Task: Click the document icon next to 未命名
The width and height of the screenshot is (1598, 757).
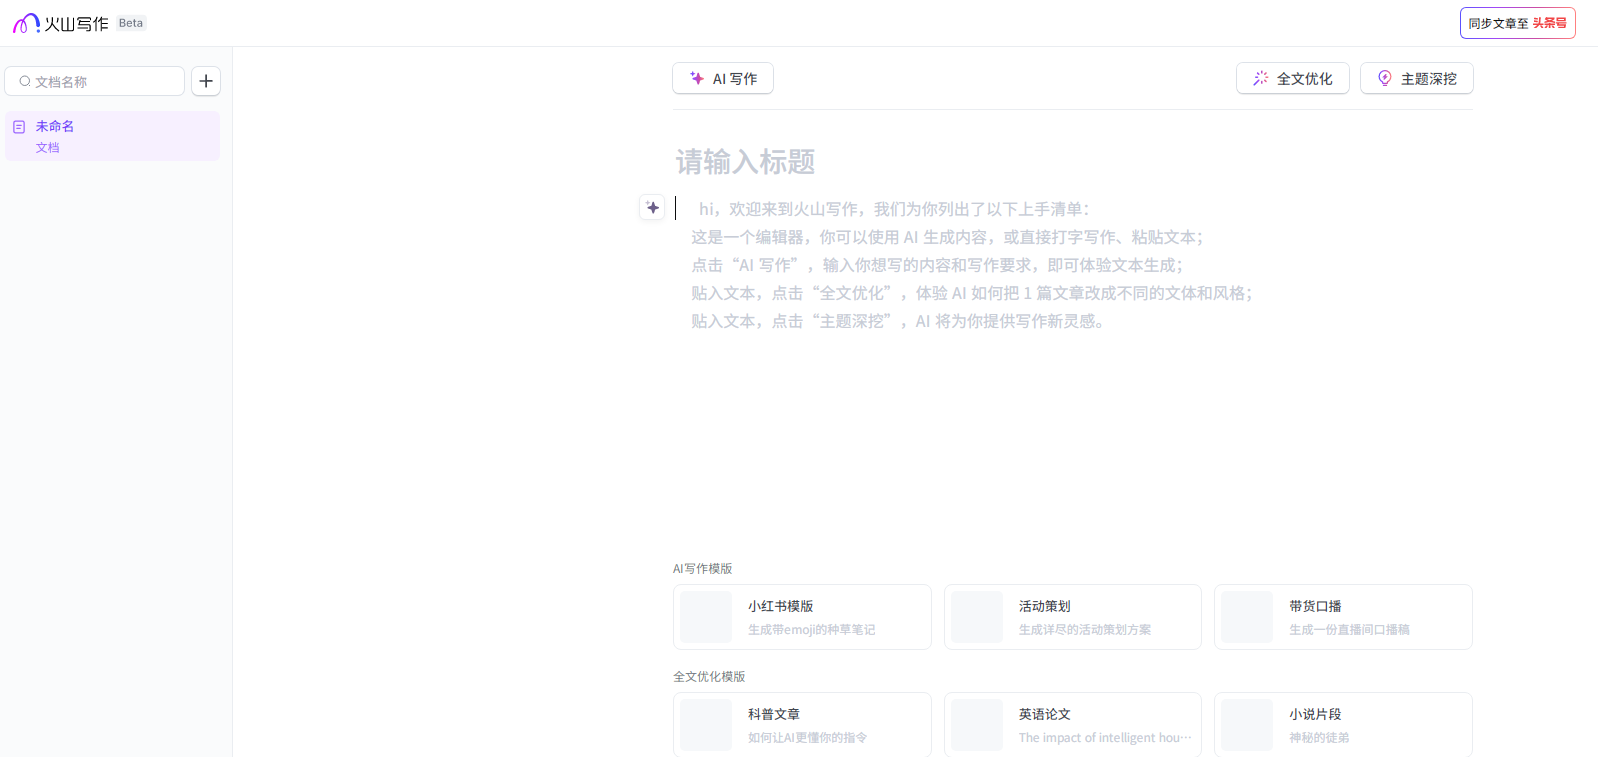Action: point(19,127)
